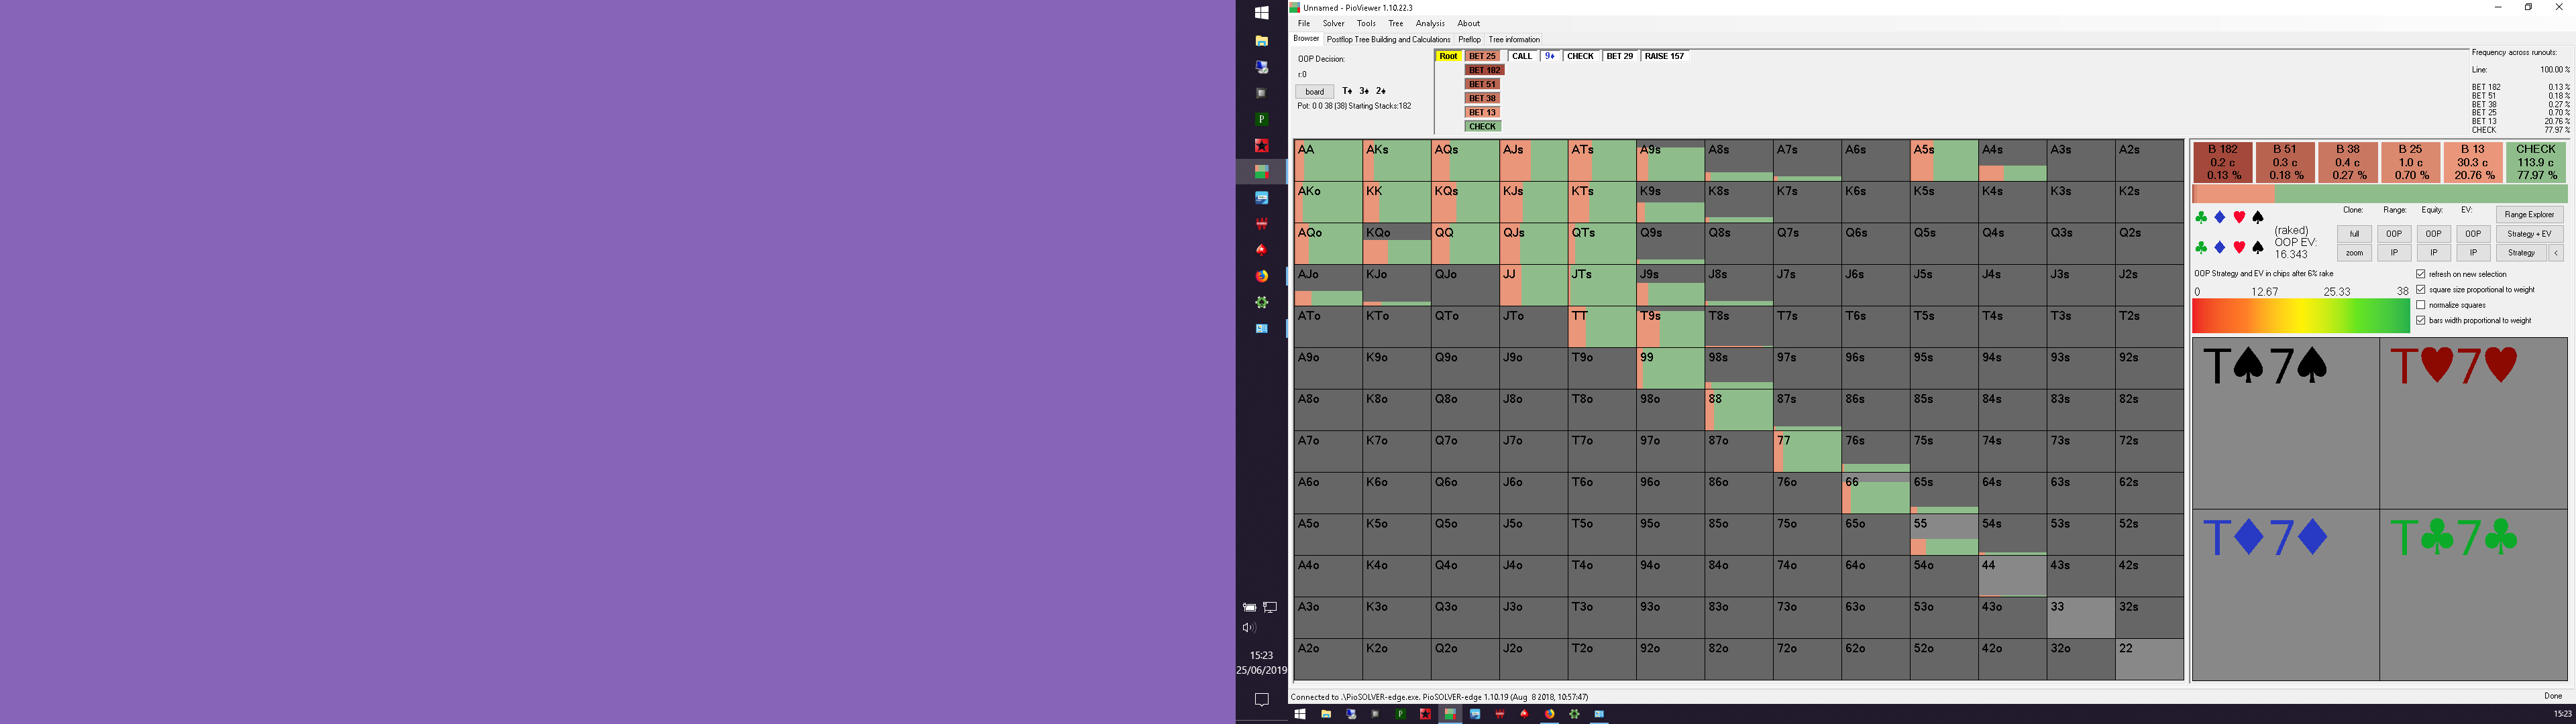The width and height of the screenshot is (2576, 724).
Task: Click the Strategy button
Action: point(2521,253)
